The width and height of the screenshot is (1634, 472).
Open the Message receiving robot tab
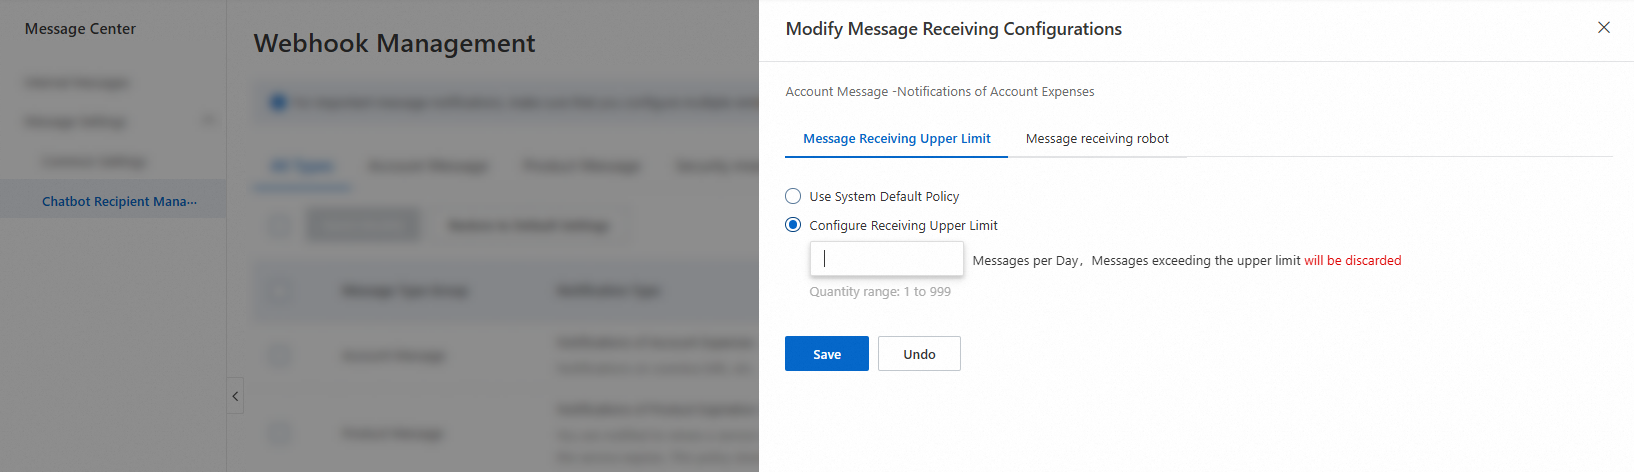1097,139
